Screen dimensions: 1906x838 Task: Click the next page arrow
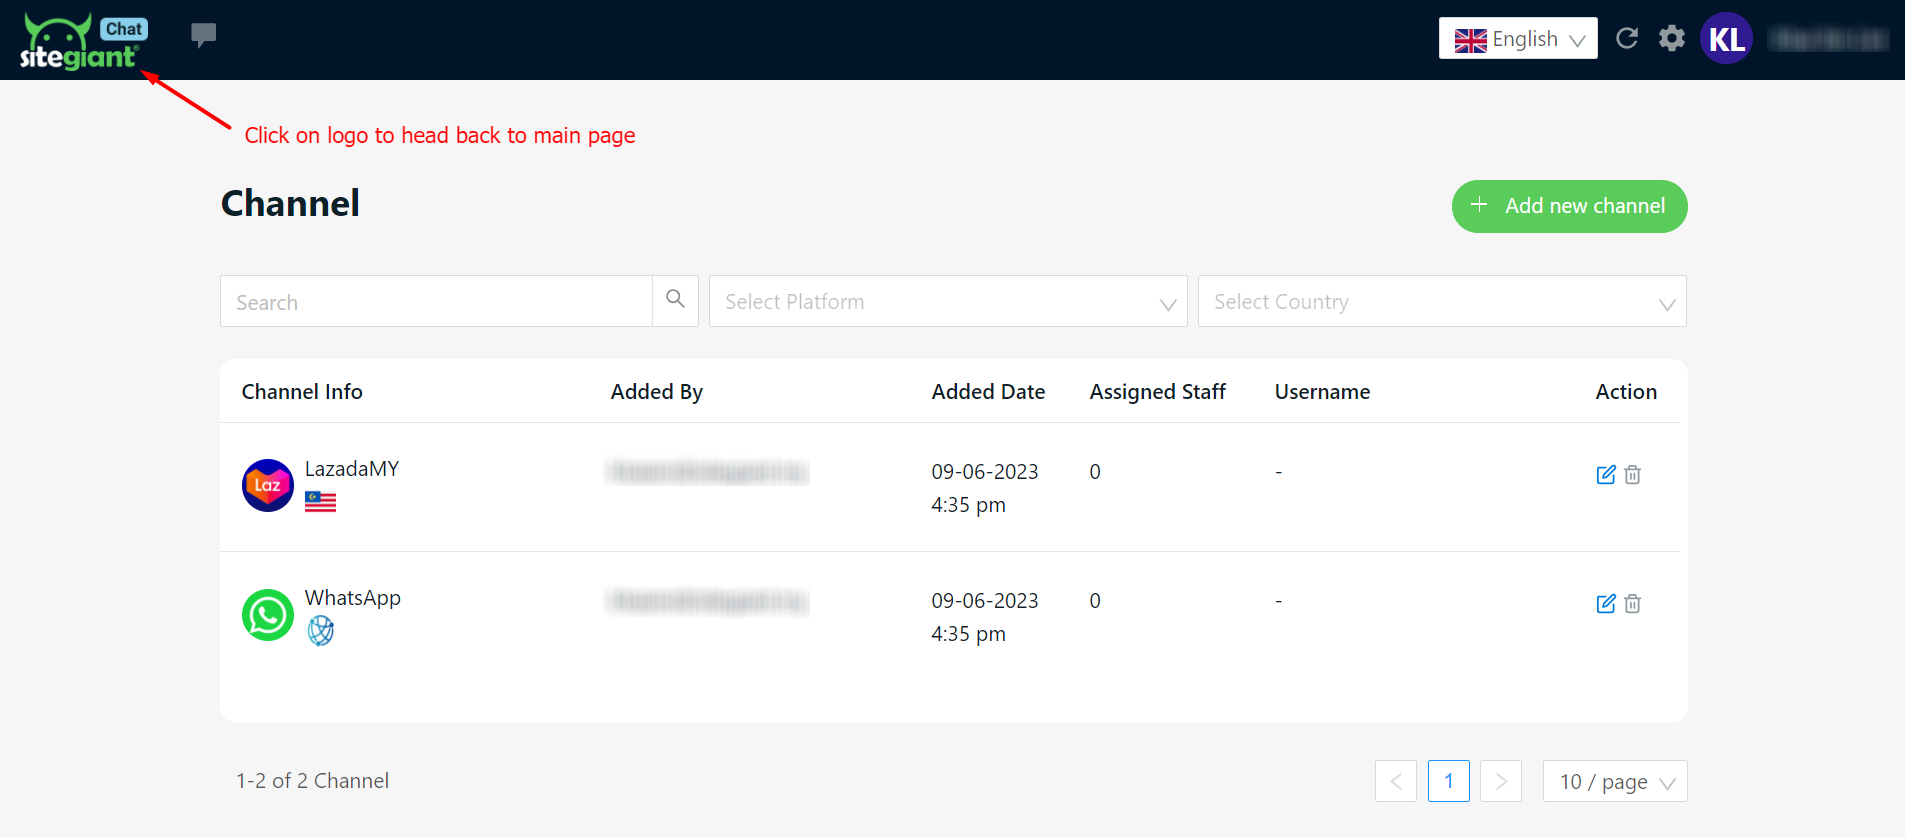pos(1500,781)
